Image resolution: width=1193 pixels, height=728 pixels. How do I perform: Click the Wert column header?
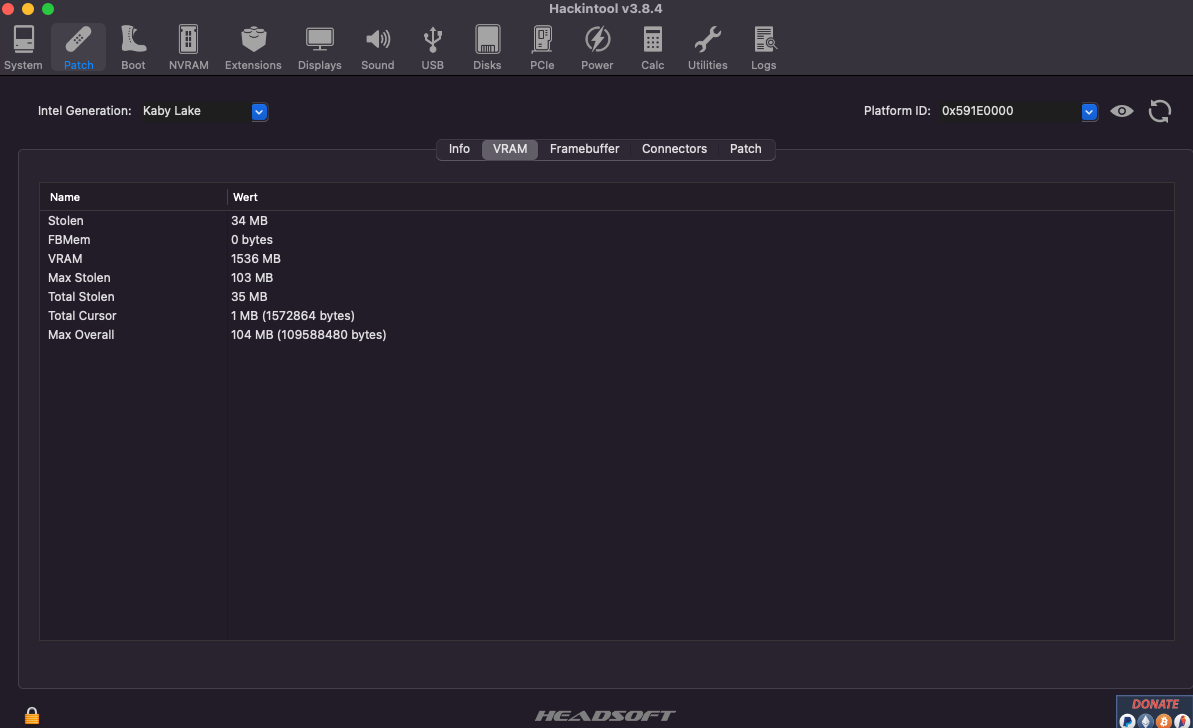click(700, 197)
